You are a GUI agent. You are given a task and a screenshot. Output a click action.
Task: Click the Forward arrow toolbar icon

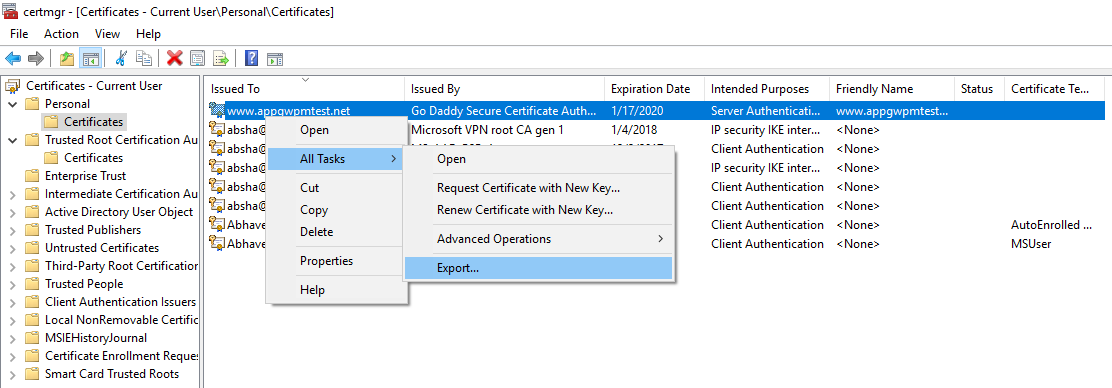click(35, 58)
